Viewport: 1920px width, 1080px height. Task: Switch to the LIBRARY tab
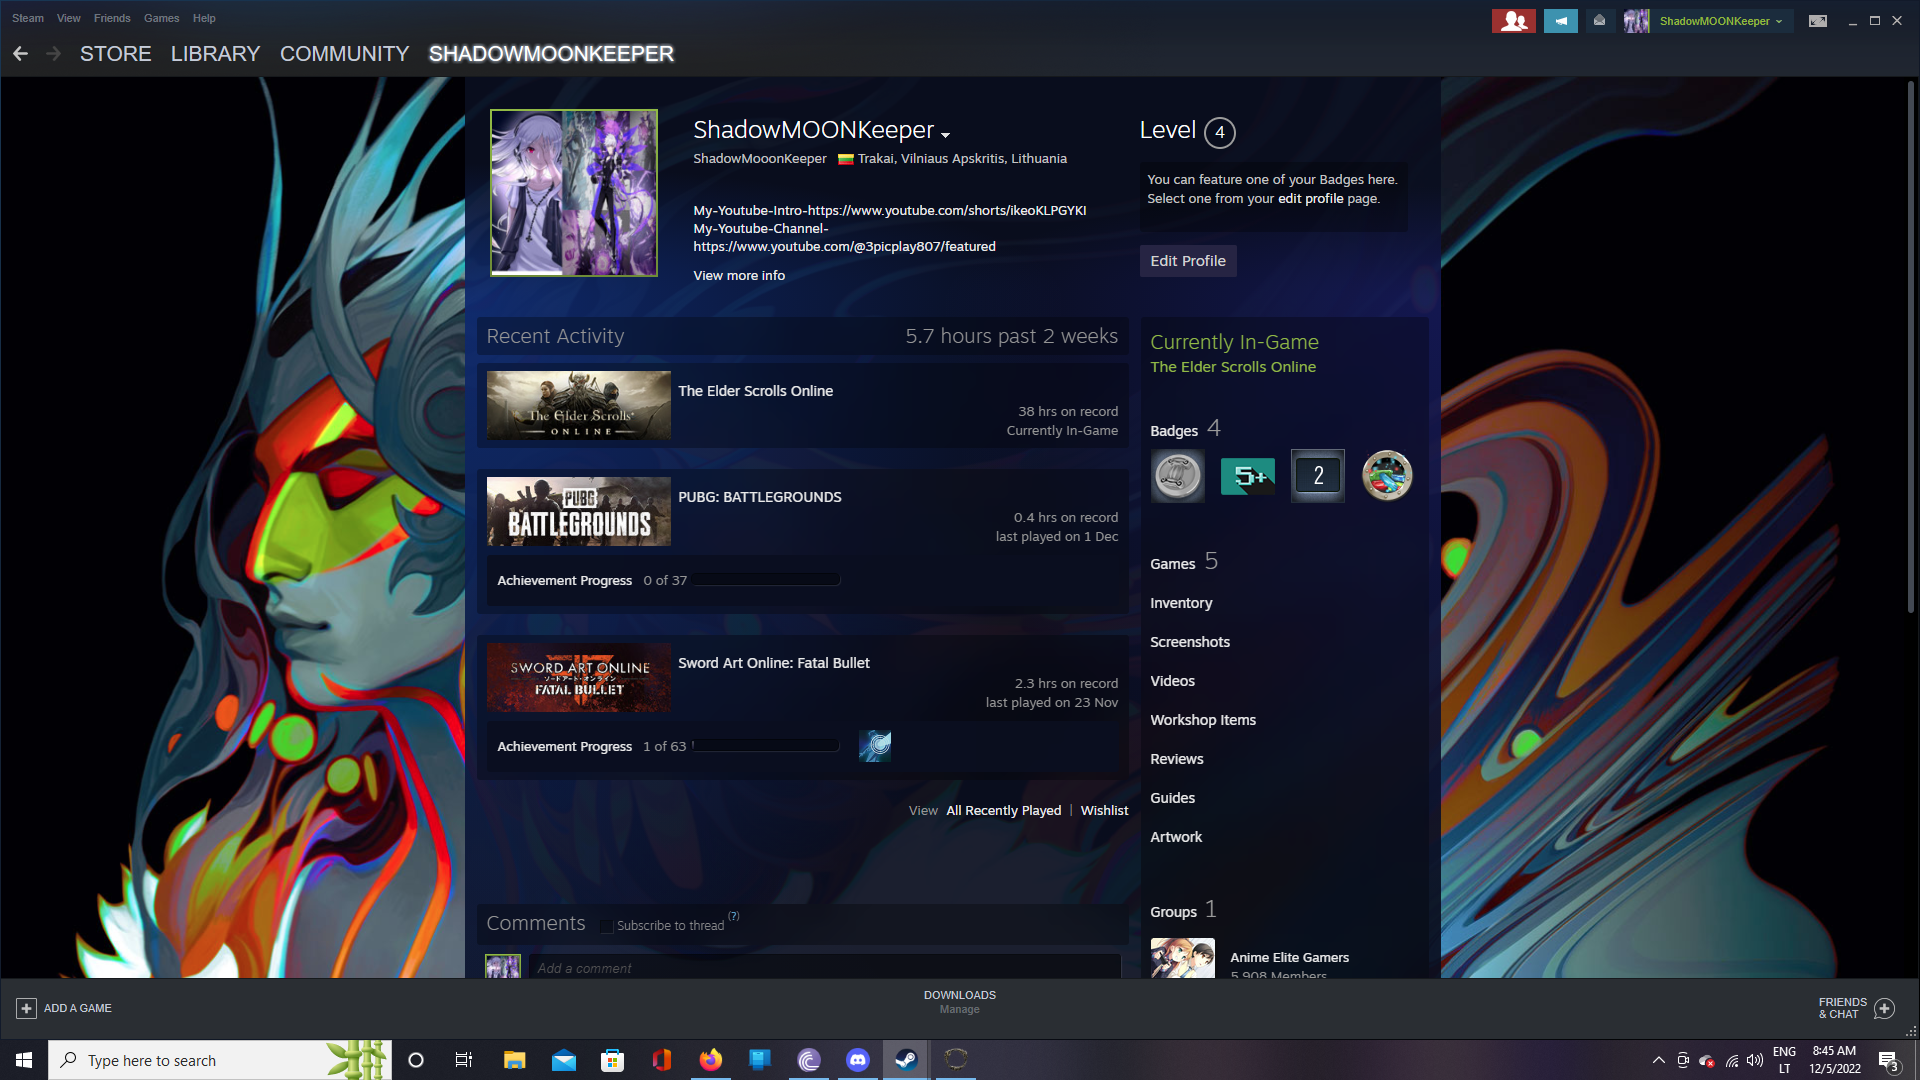click(x=215, y=54)
